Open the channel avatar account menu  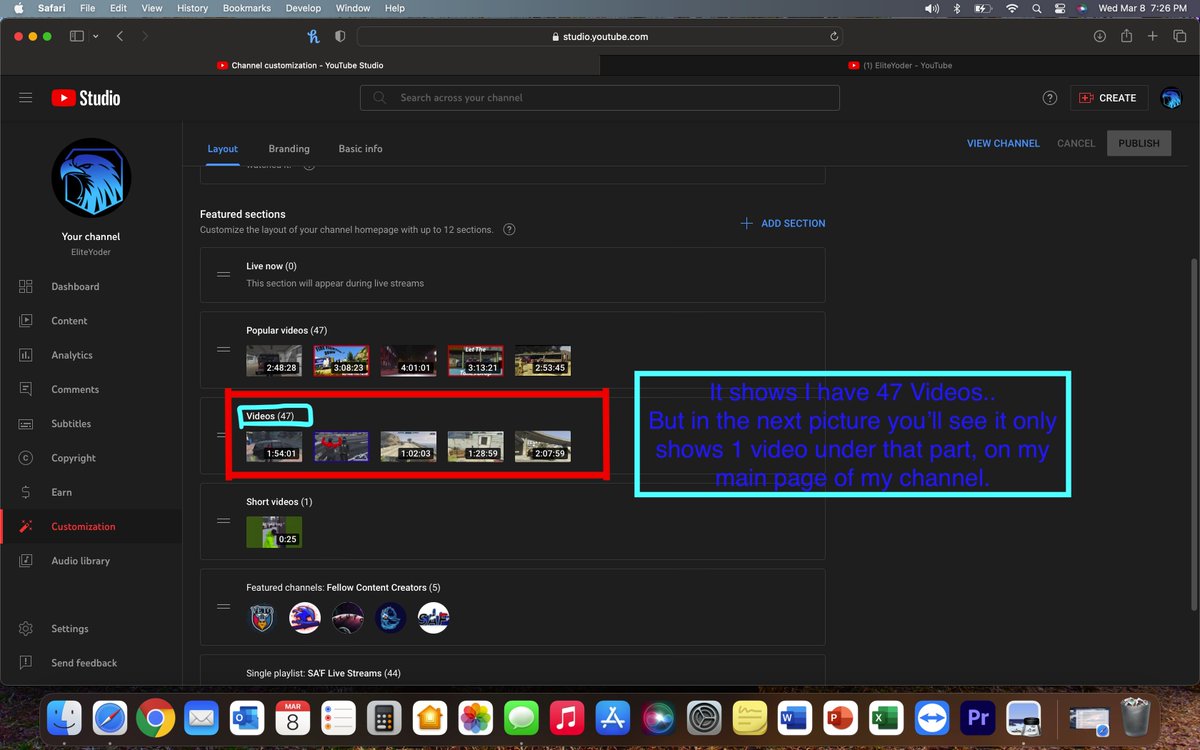(1171, 98)
